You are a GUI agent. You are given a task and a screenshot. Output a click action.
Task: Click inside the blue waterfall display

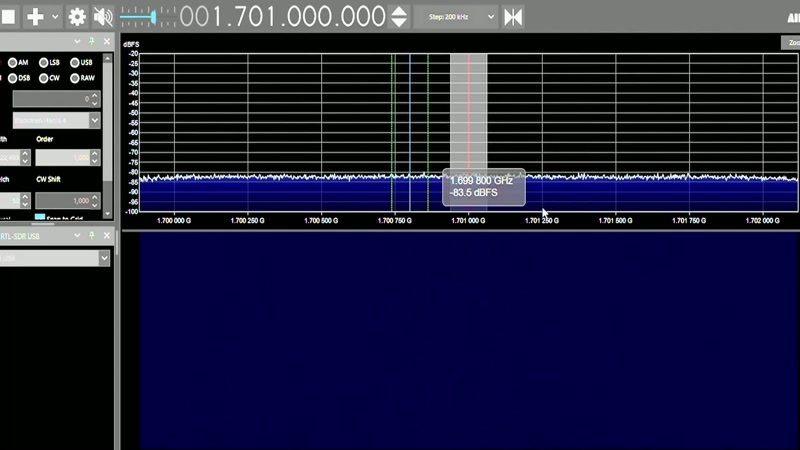point(469,341)
